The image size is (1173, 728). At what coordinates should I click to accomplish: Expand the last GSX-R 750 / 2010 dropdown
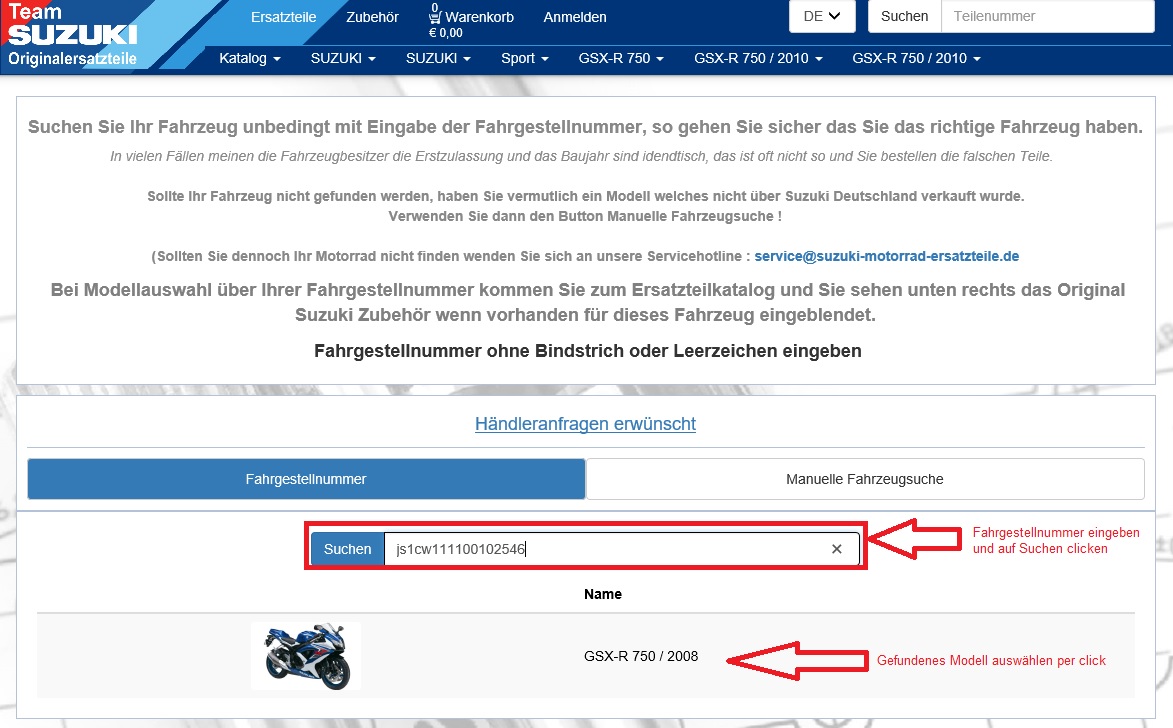pyautogui.click(x=916, y=58)
